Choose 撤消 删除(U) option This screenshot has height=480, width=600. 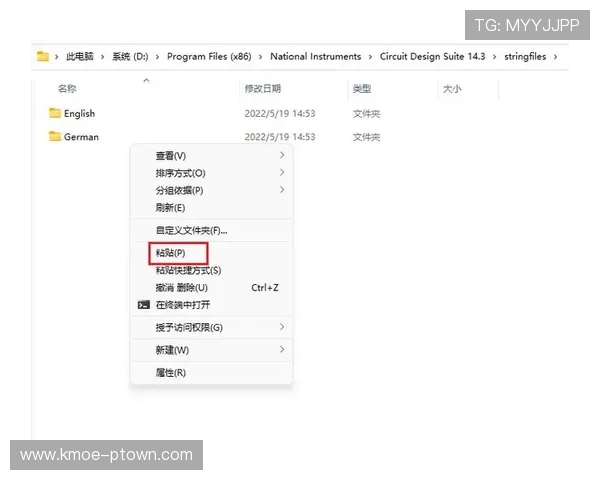(x=212, y=287)
